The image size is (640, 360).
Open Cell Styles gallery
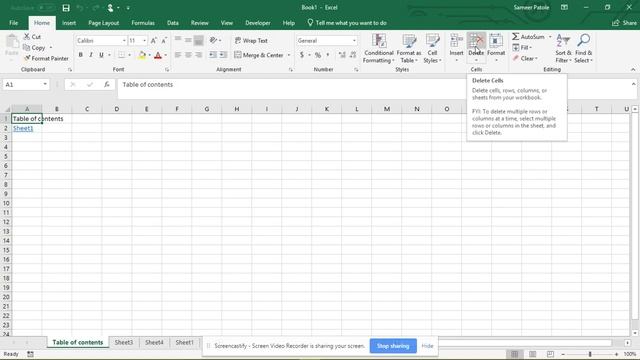pos(432,49)
